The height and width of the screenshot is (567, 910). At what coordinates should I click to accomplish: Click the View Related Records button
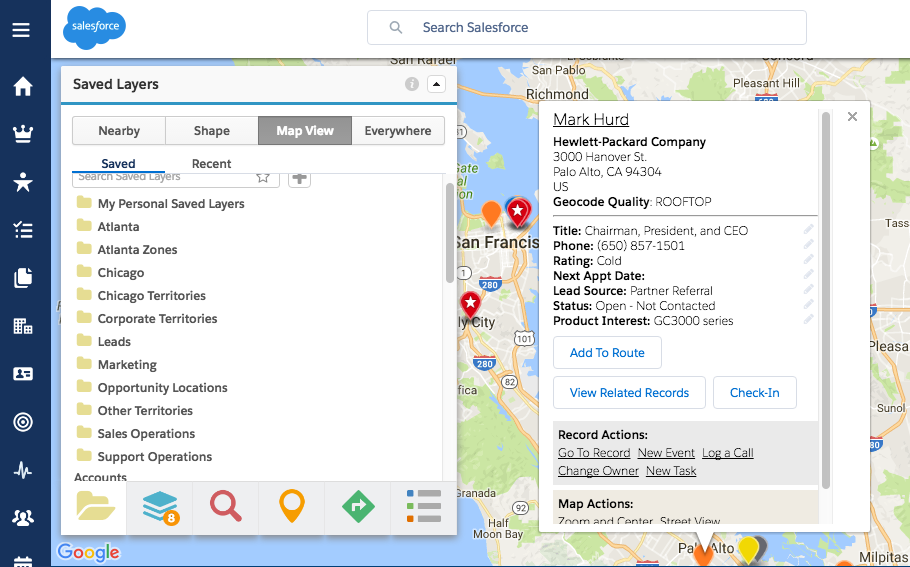coord(629,393)
